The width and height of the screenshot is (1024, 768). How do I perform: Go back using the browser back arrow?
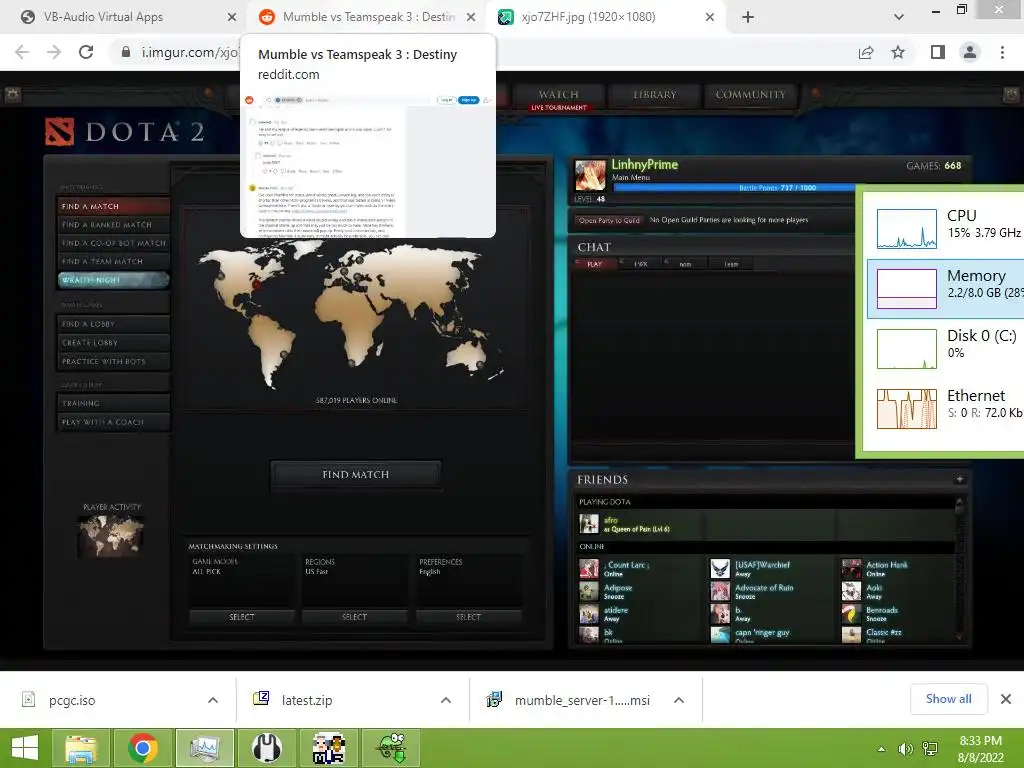[x=22, y=52]
